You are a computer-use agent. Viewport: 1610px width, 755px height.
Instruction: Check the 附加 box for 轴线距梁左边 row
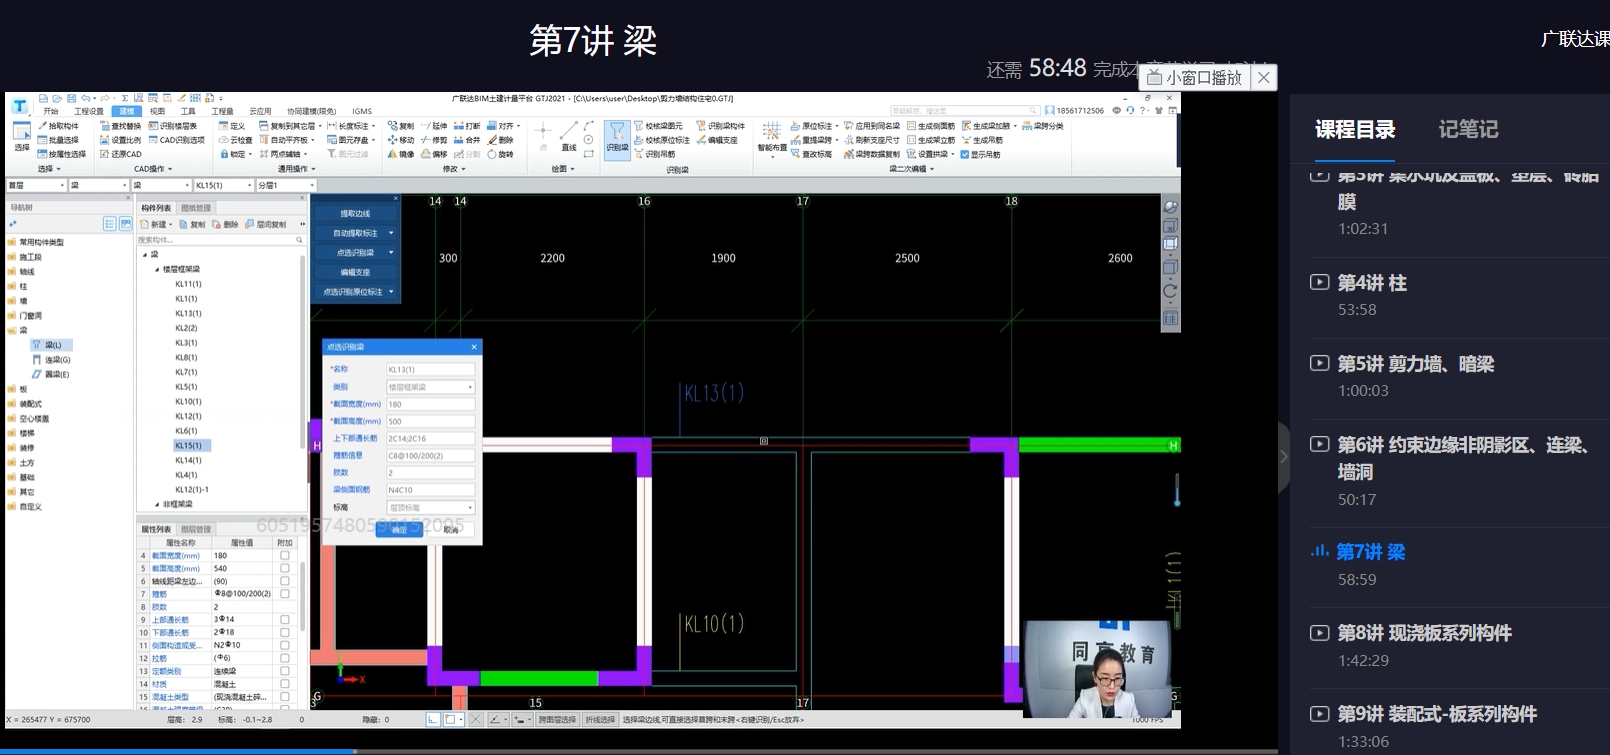tap(285, 581)
